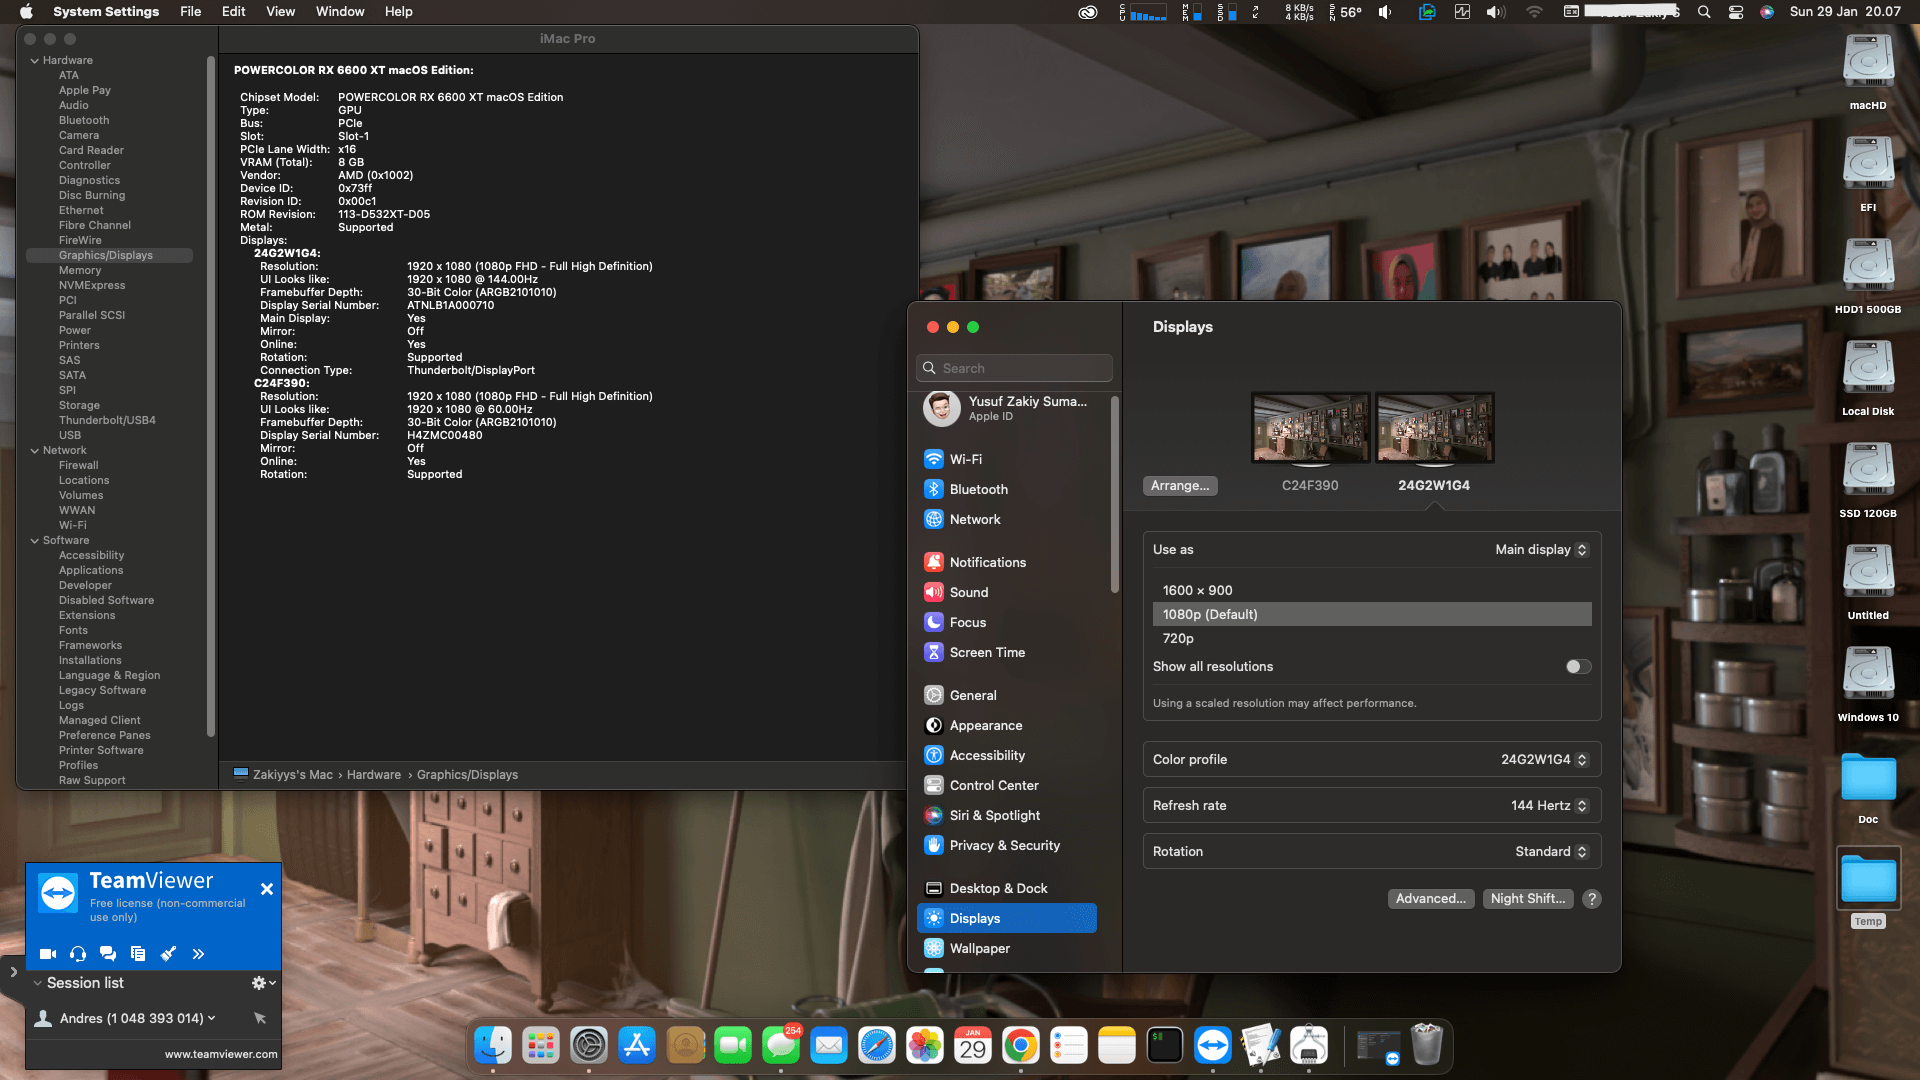Open the Color profile dropdown
Screen dimensions: 1920x1080
1544,760
